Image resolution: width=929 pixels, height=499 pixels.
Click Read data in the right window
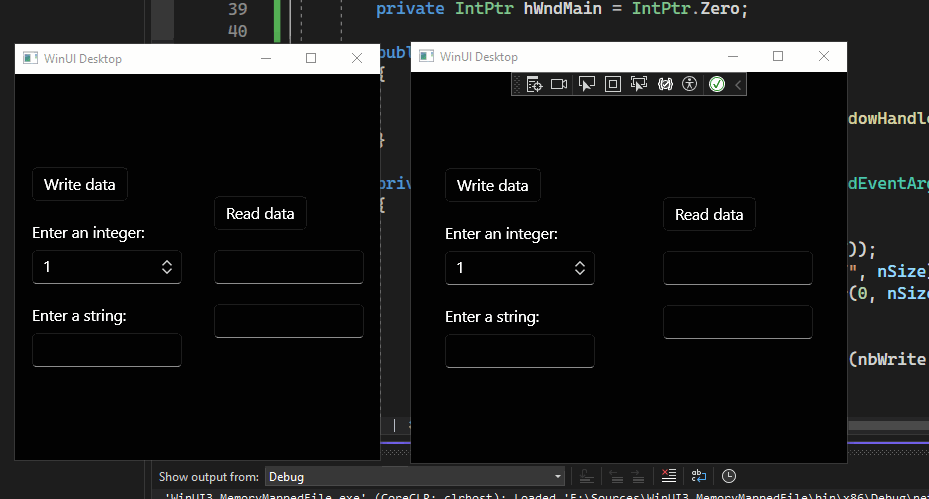coord(709,215)
